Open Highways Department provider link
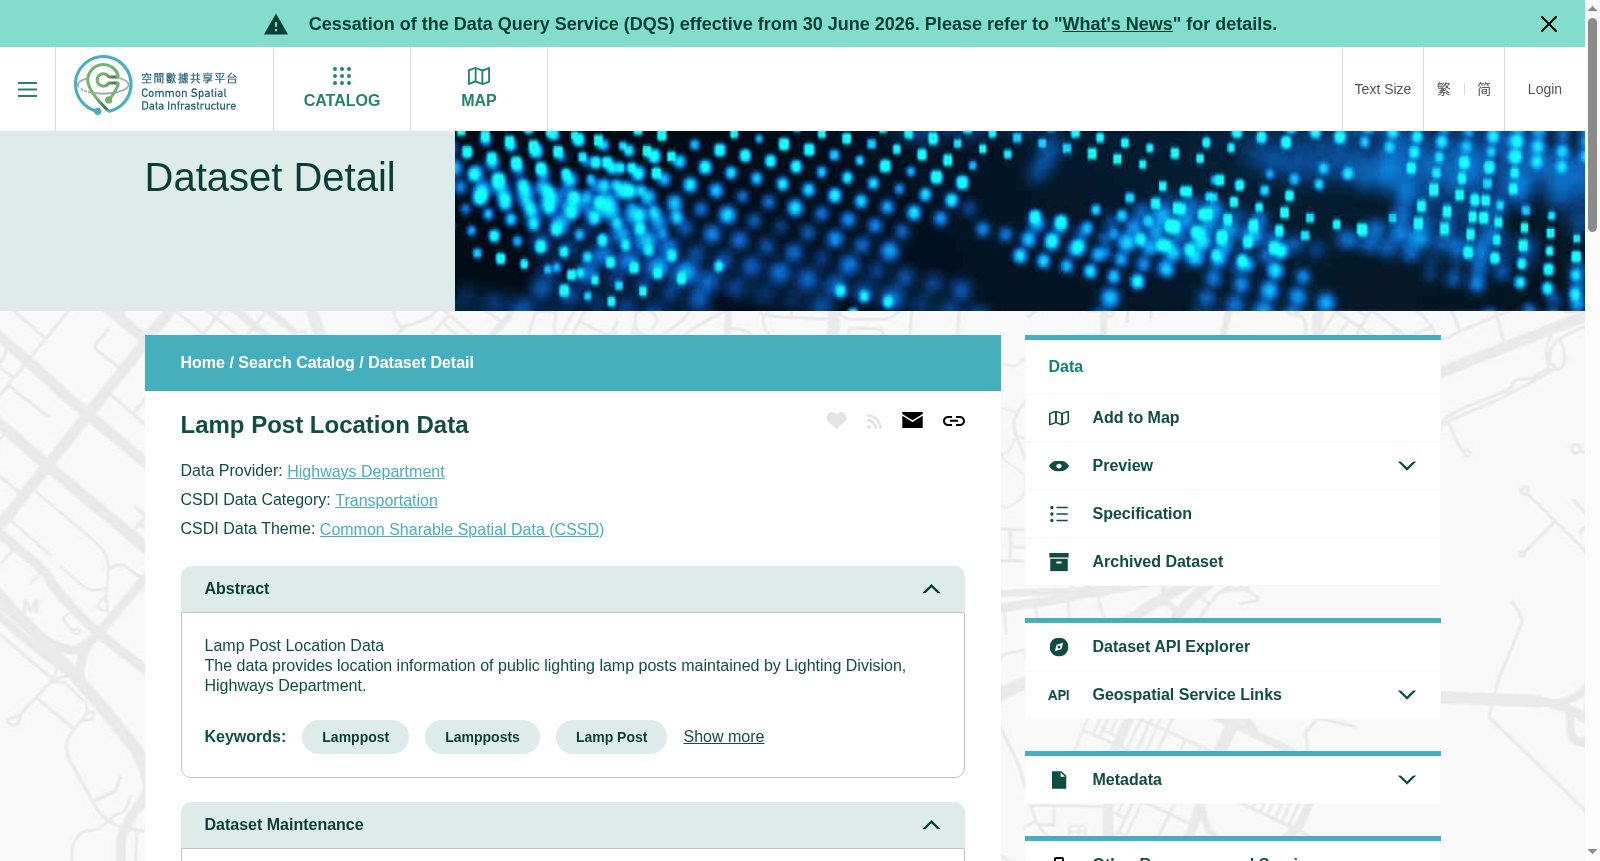This screenshot has height=861, width=1600. click(x=366, y=471)
